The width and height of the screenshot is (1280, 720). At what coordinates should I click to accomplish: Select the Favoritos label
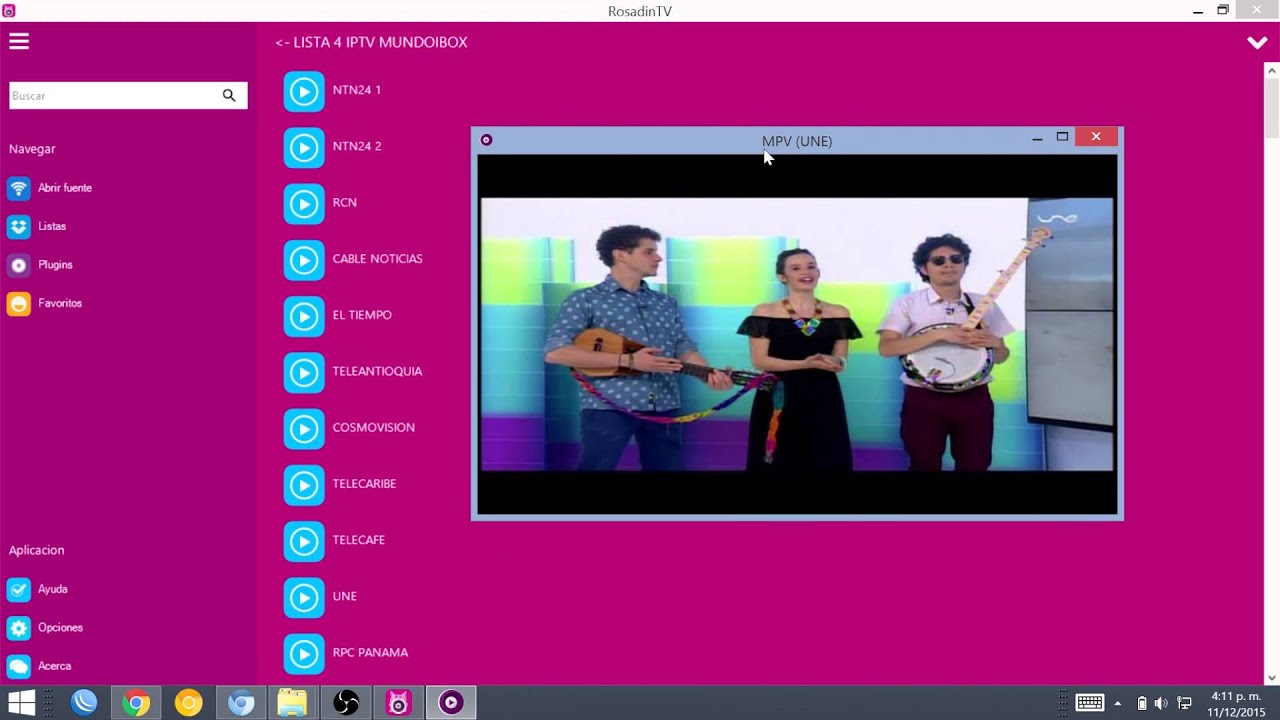60,303
